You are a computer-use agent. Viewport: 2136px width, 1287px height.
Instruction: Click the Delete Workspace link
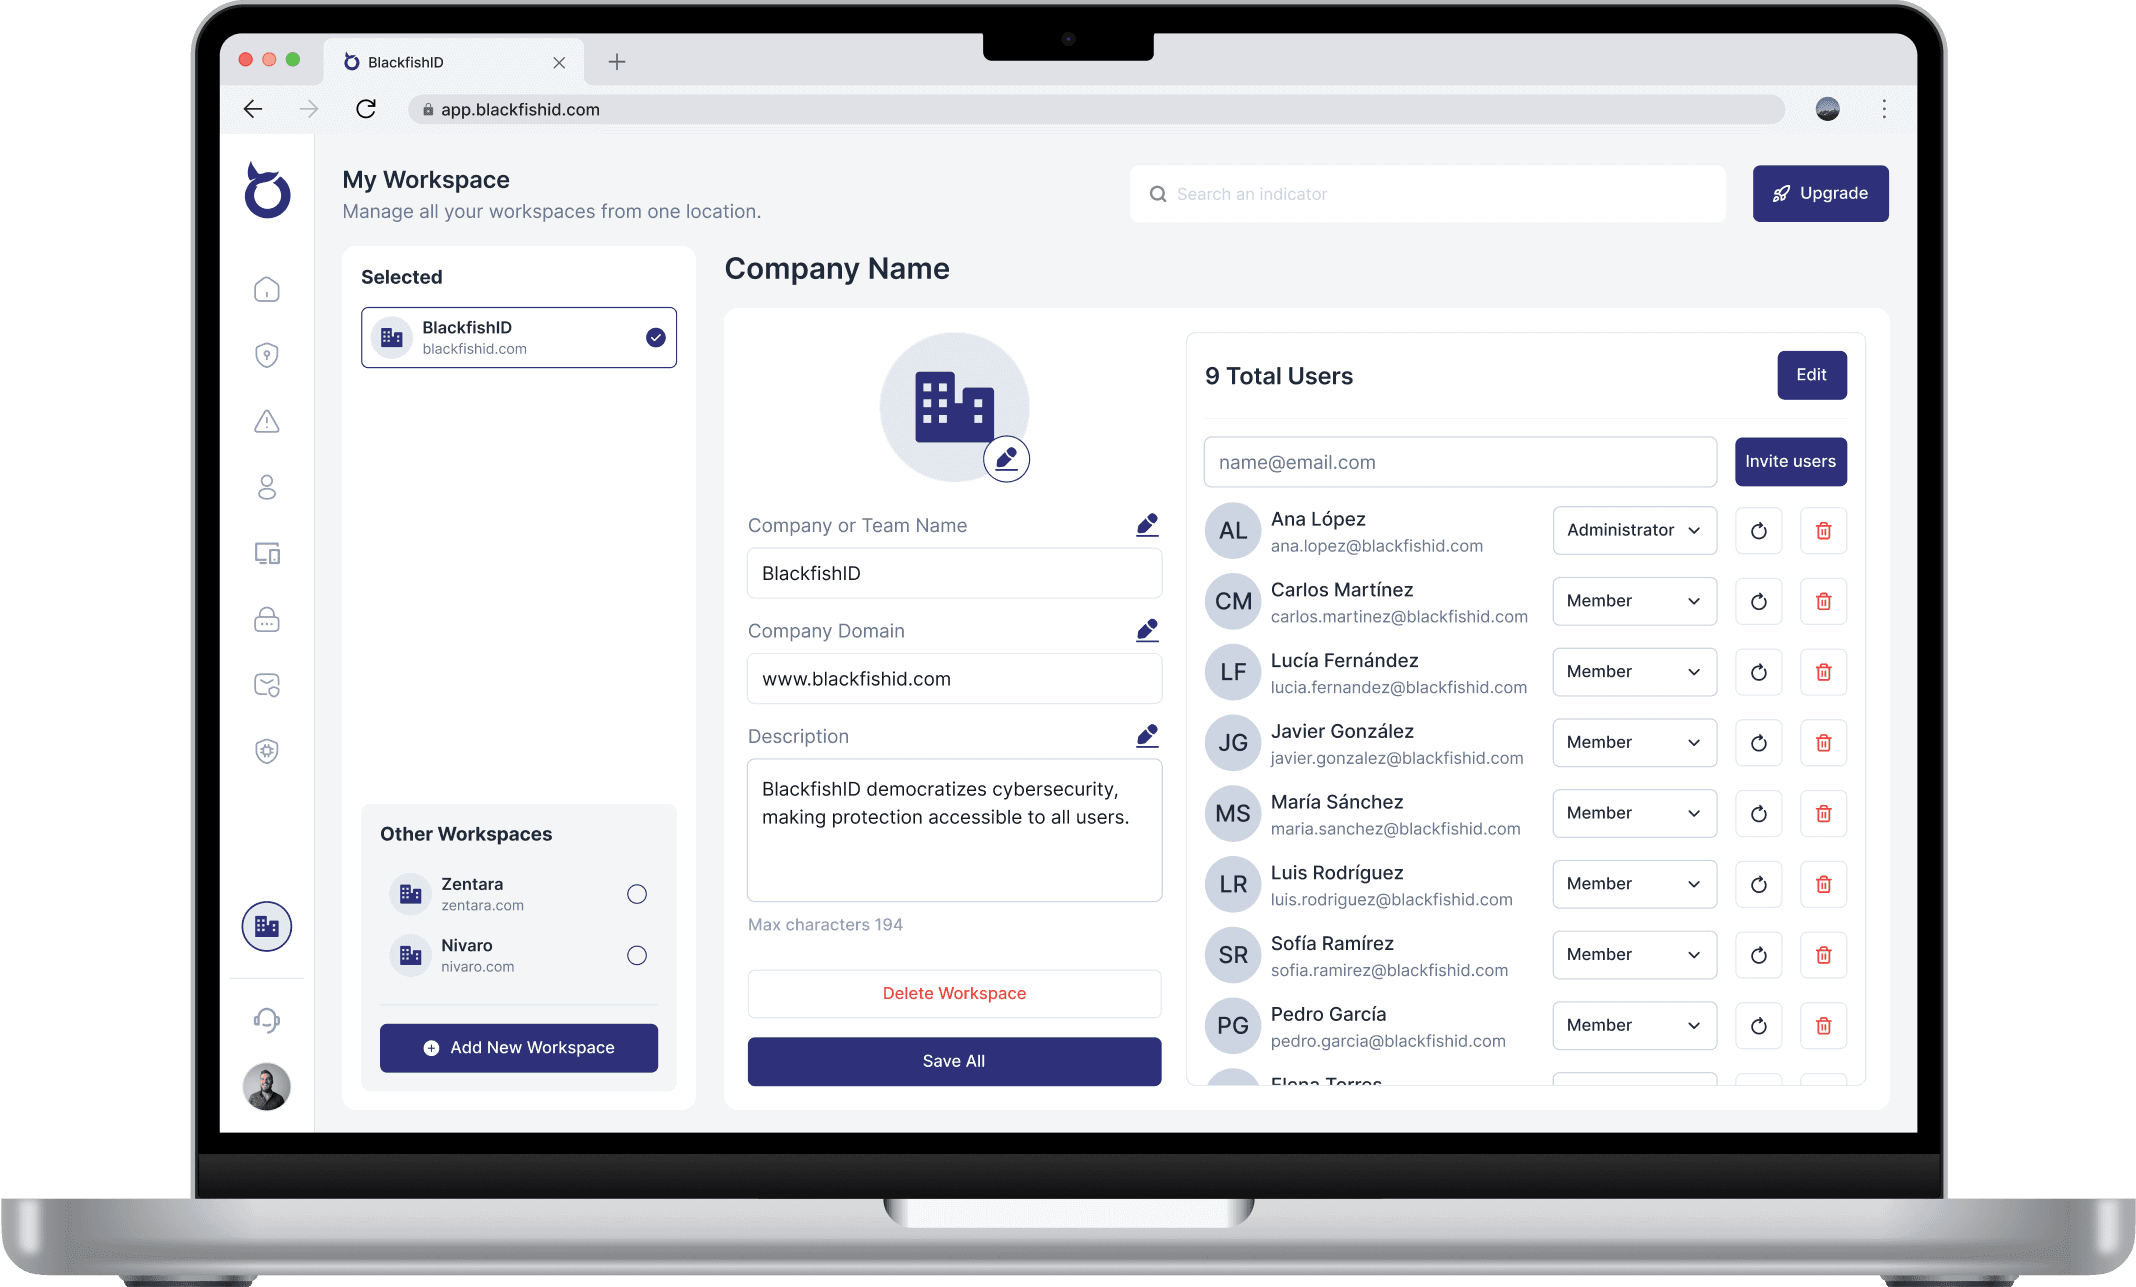(x=954, y=993)
